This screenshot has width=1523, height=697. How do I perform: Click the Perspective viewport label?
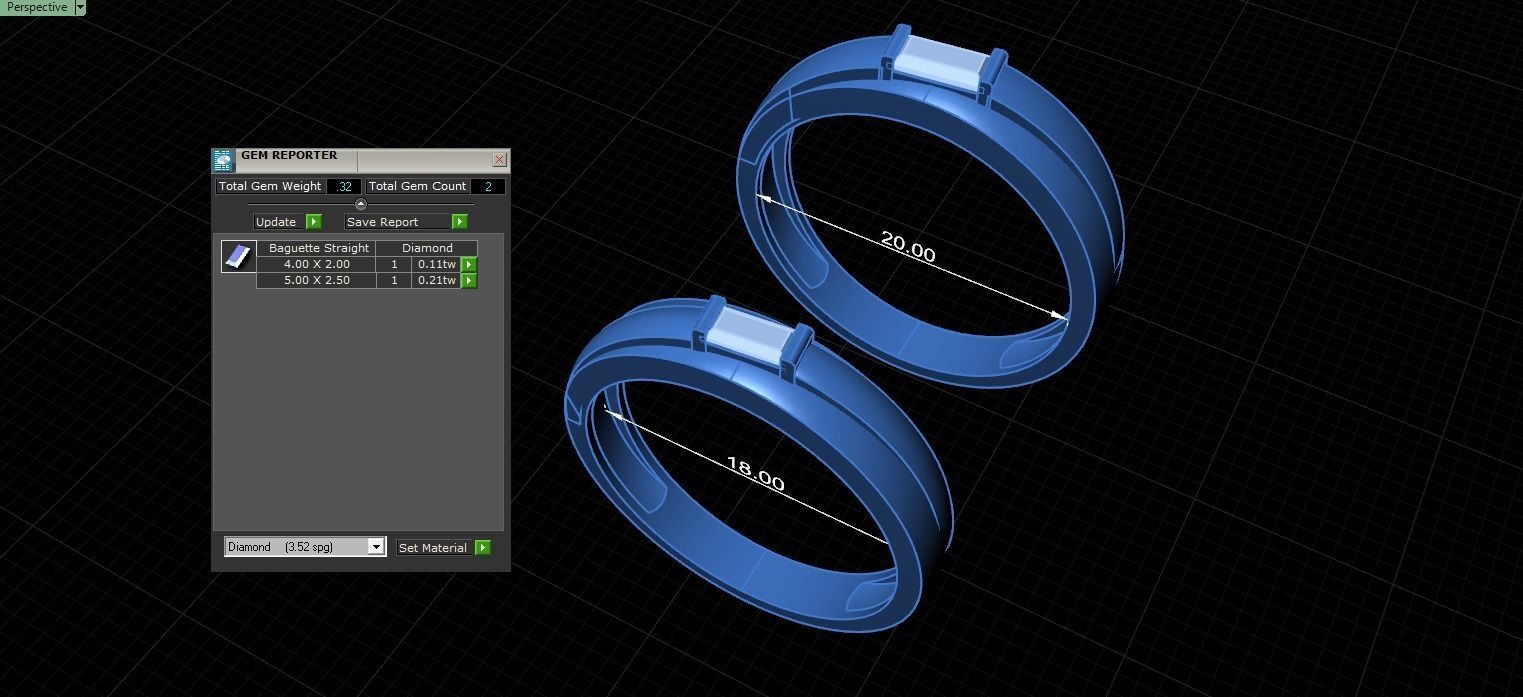click(37, 7)
